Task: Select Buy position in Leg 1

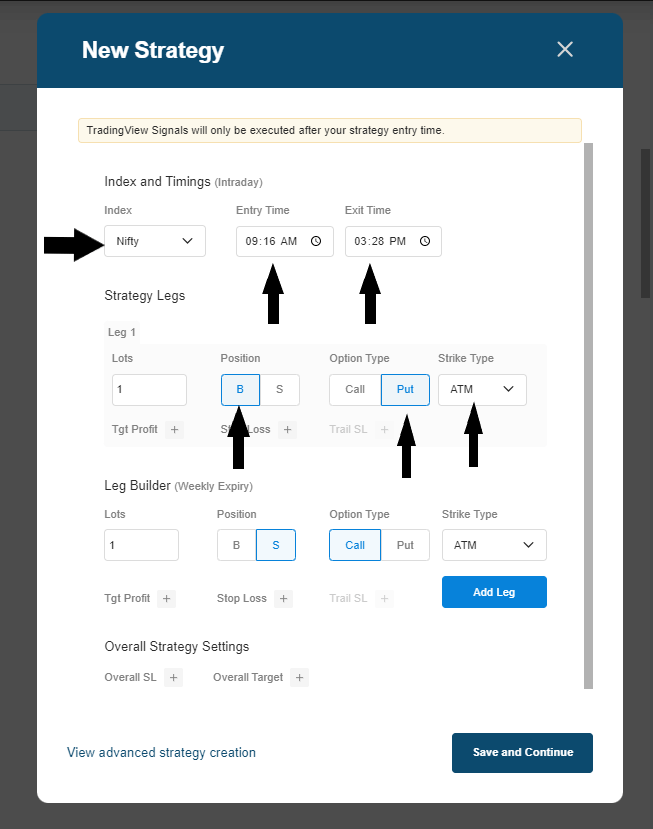Action: [240, 390]
